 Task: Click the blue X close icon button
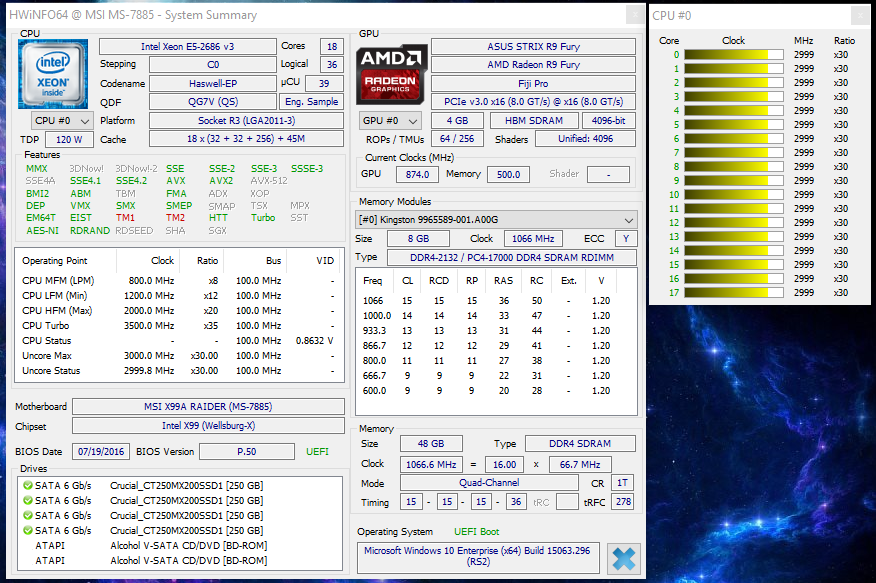click(623, 558)
